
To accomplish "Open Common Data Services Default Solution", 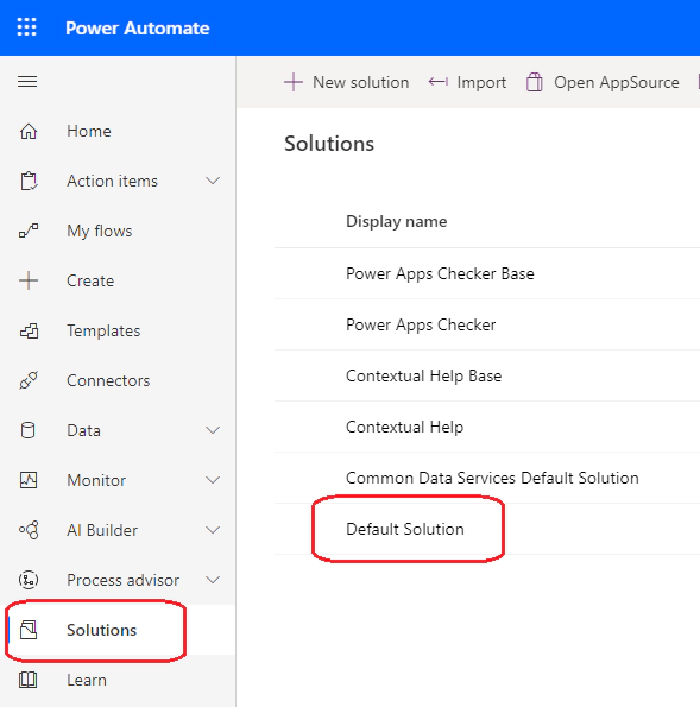I will [492, 478].
